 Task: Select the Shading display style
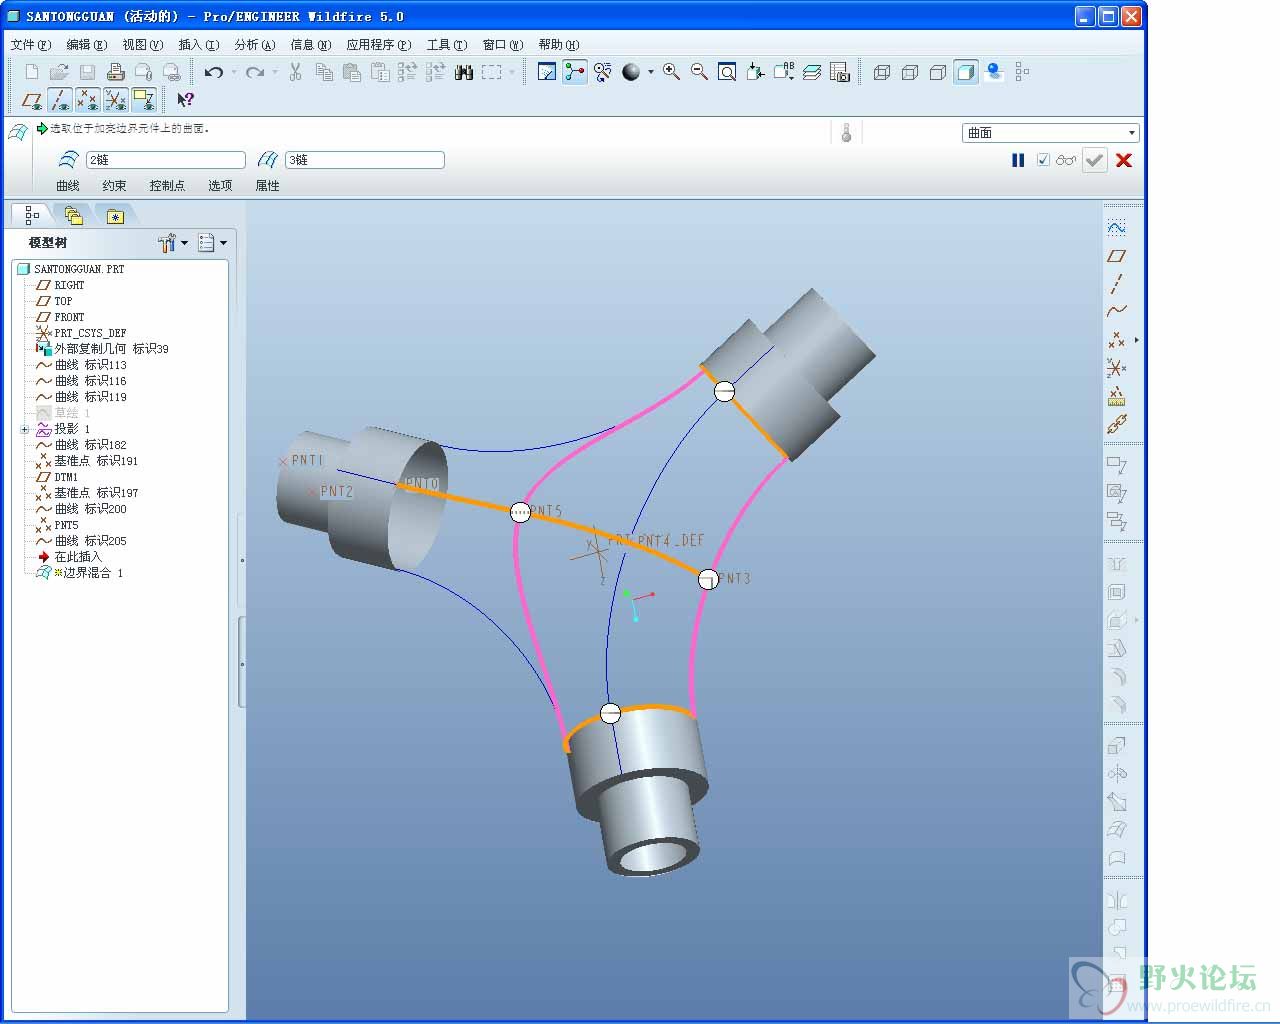[966, 72]
